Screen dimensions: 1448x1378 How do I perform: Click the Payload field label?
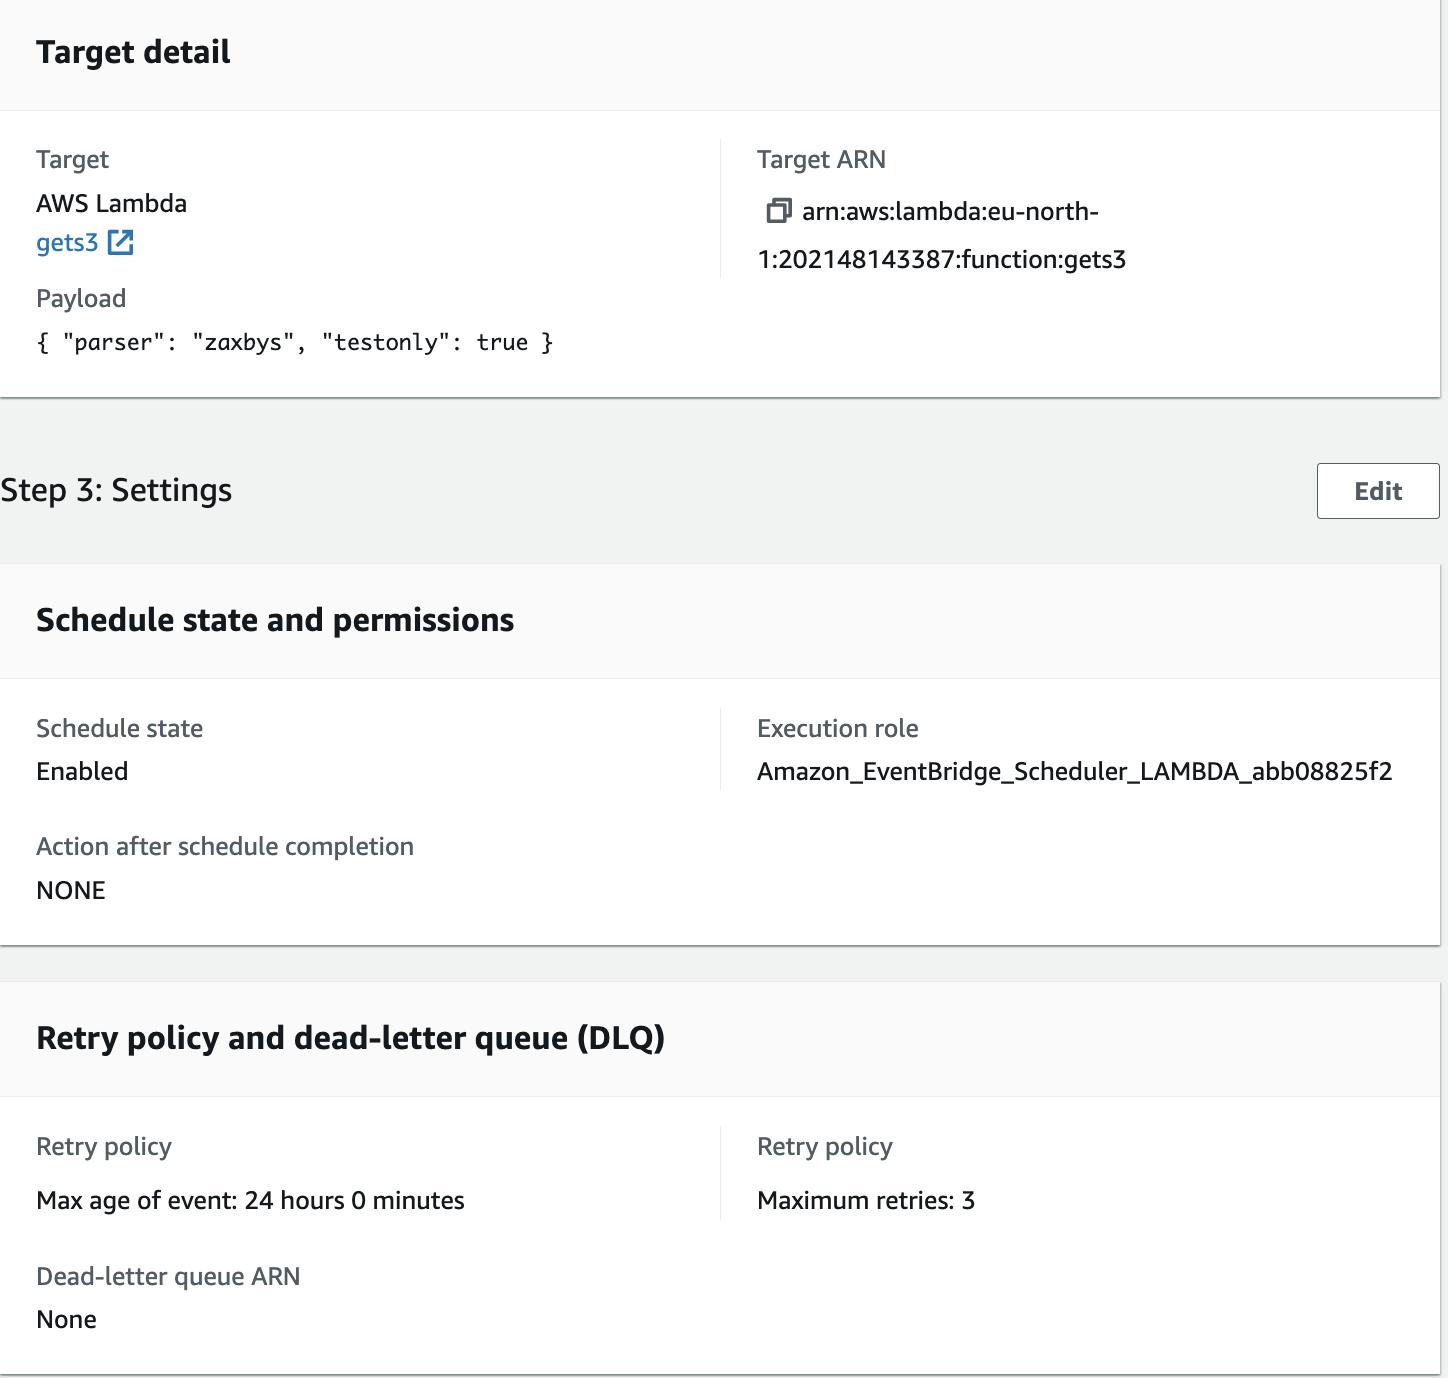(x=81, y=299)
